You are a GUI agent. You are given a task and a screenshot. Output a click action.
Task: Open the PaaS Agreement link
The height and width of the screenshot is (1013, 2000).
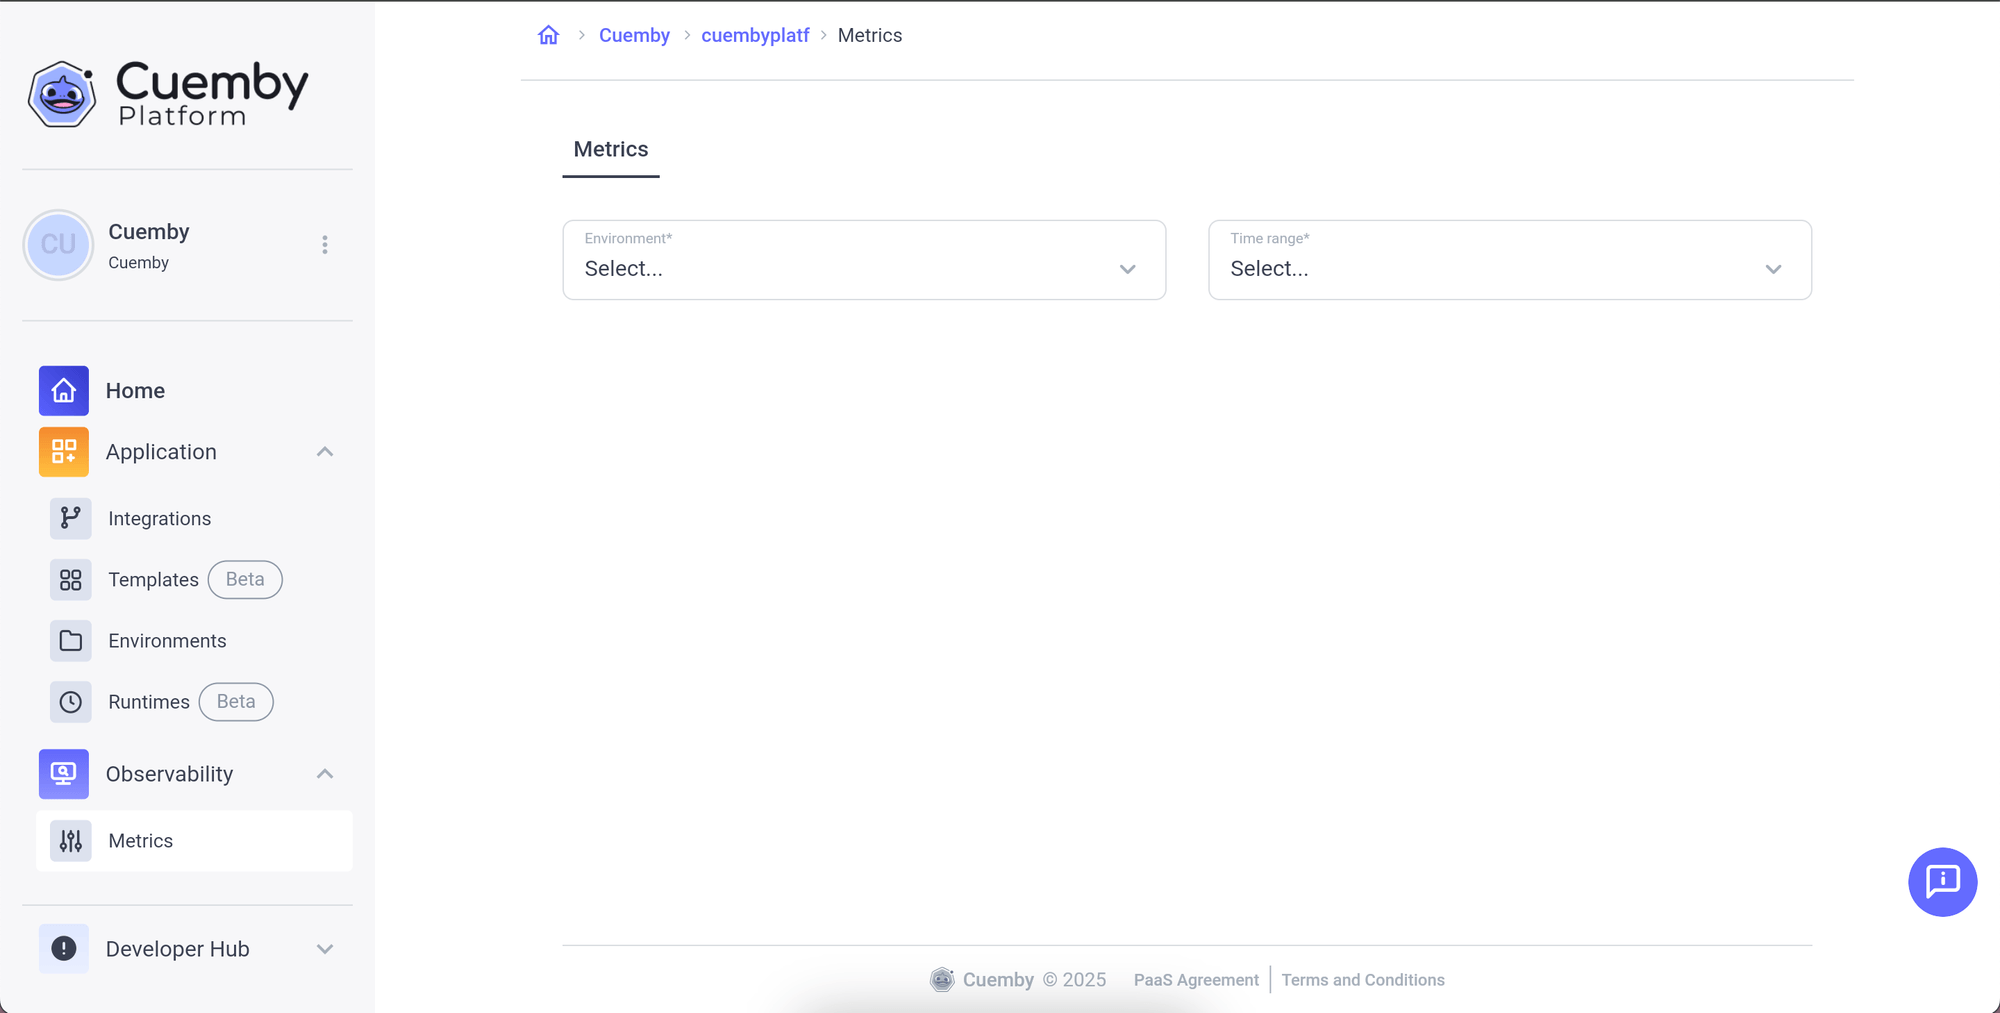coord(1196,980)
